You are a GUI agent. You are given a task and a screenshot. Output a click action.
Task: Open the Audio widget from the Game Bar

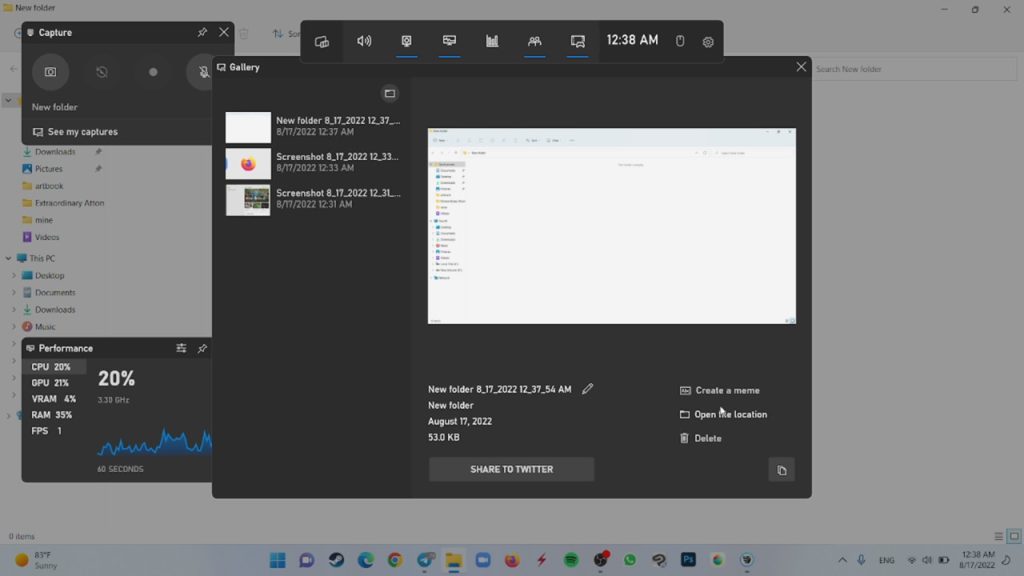[364, 41]
